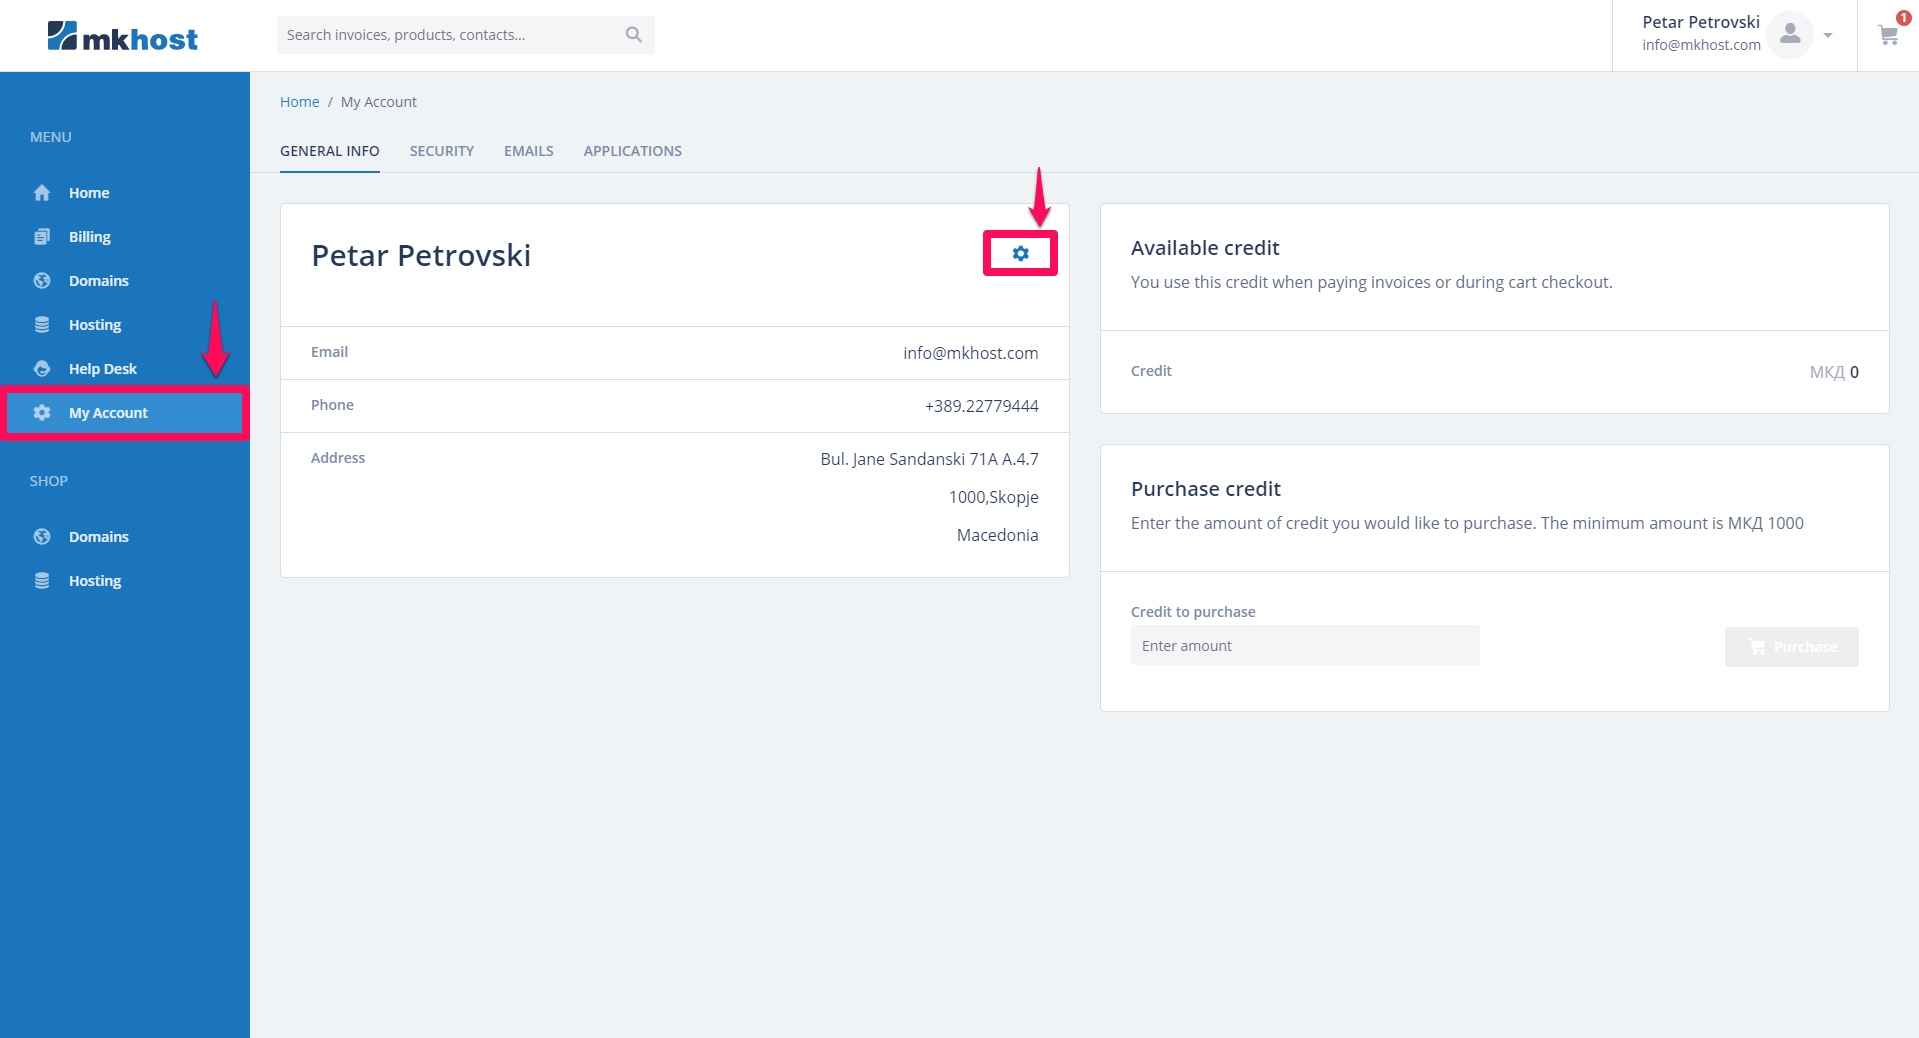Viewport: 1919px width, 1038px height.
Task: Click the search magnifier icon
Action: (633, 35)
